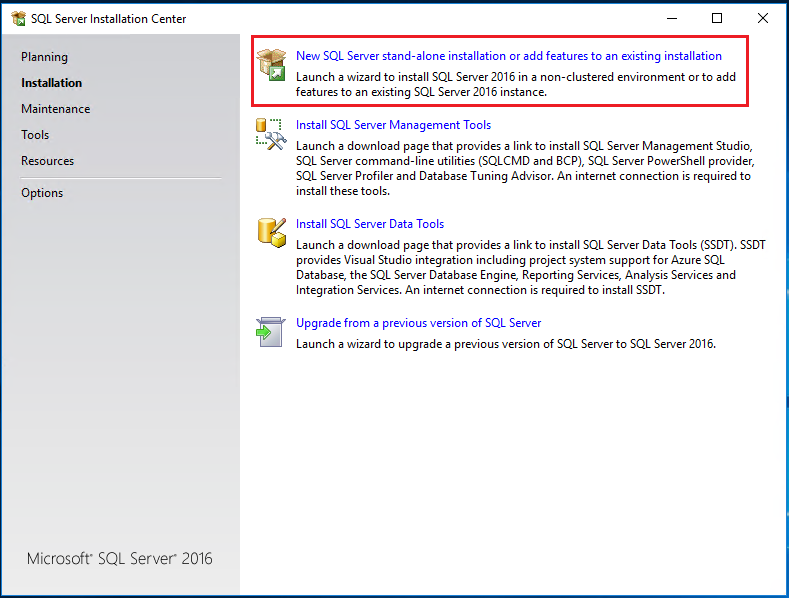Click the SSDT description paragraph
The image size is (789, 598).
click(530, 267)
